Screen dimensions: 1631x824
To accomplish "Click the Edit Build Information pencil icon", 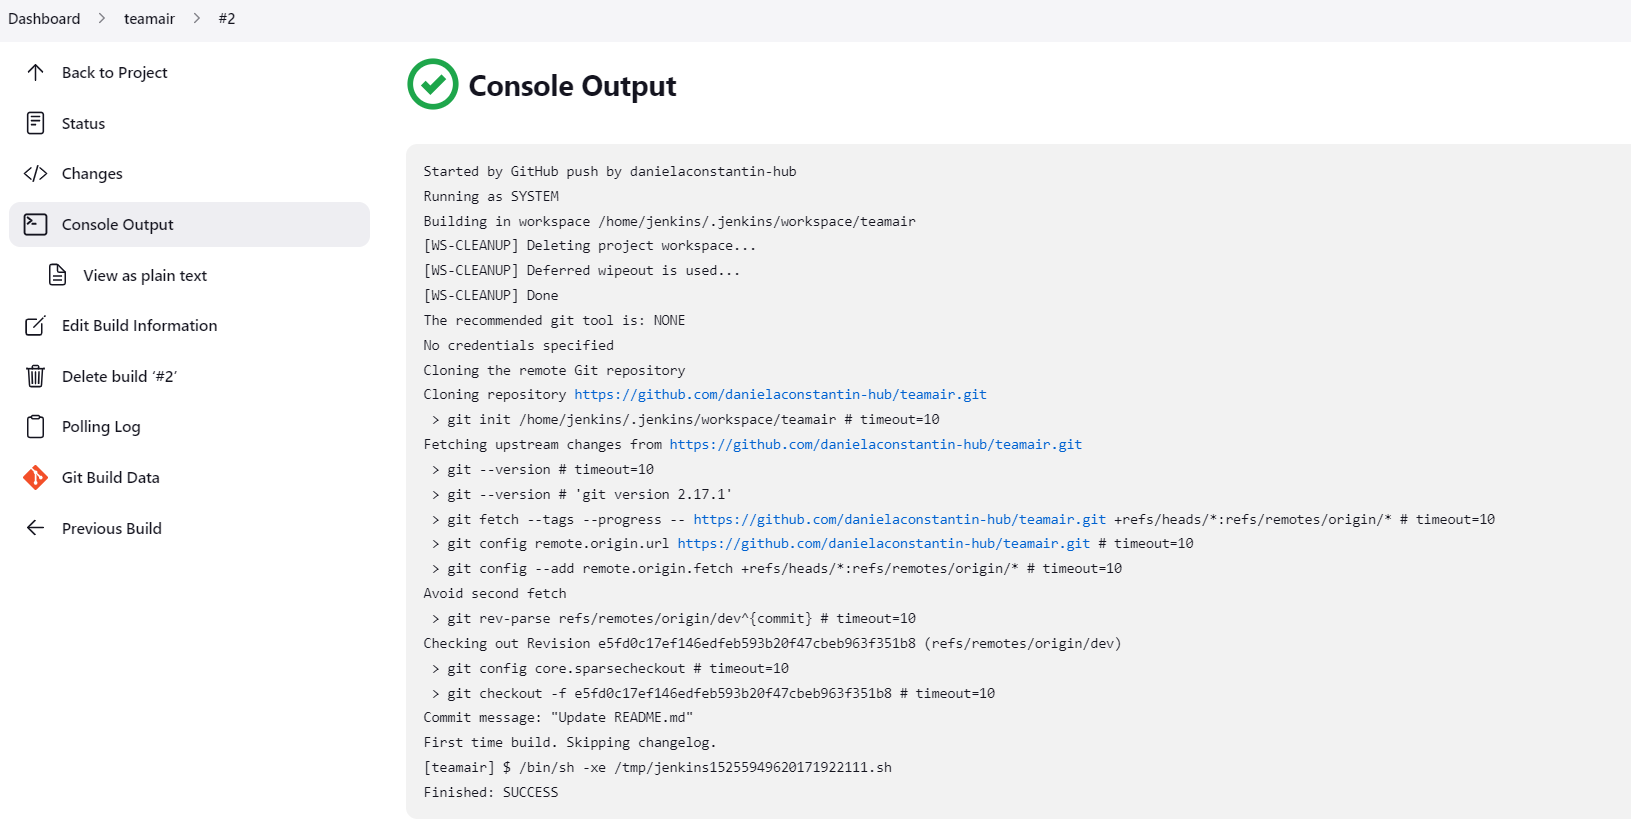I will pyautogui.click(x=35, y=325).
